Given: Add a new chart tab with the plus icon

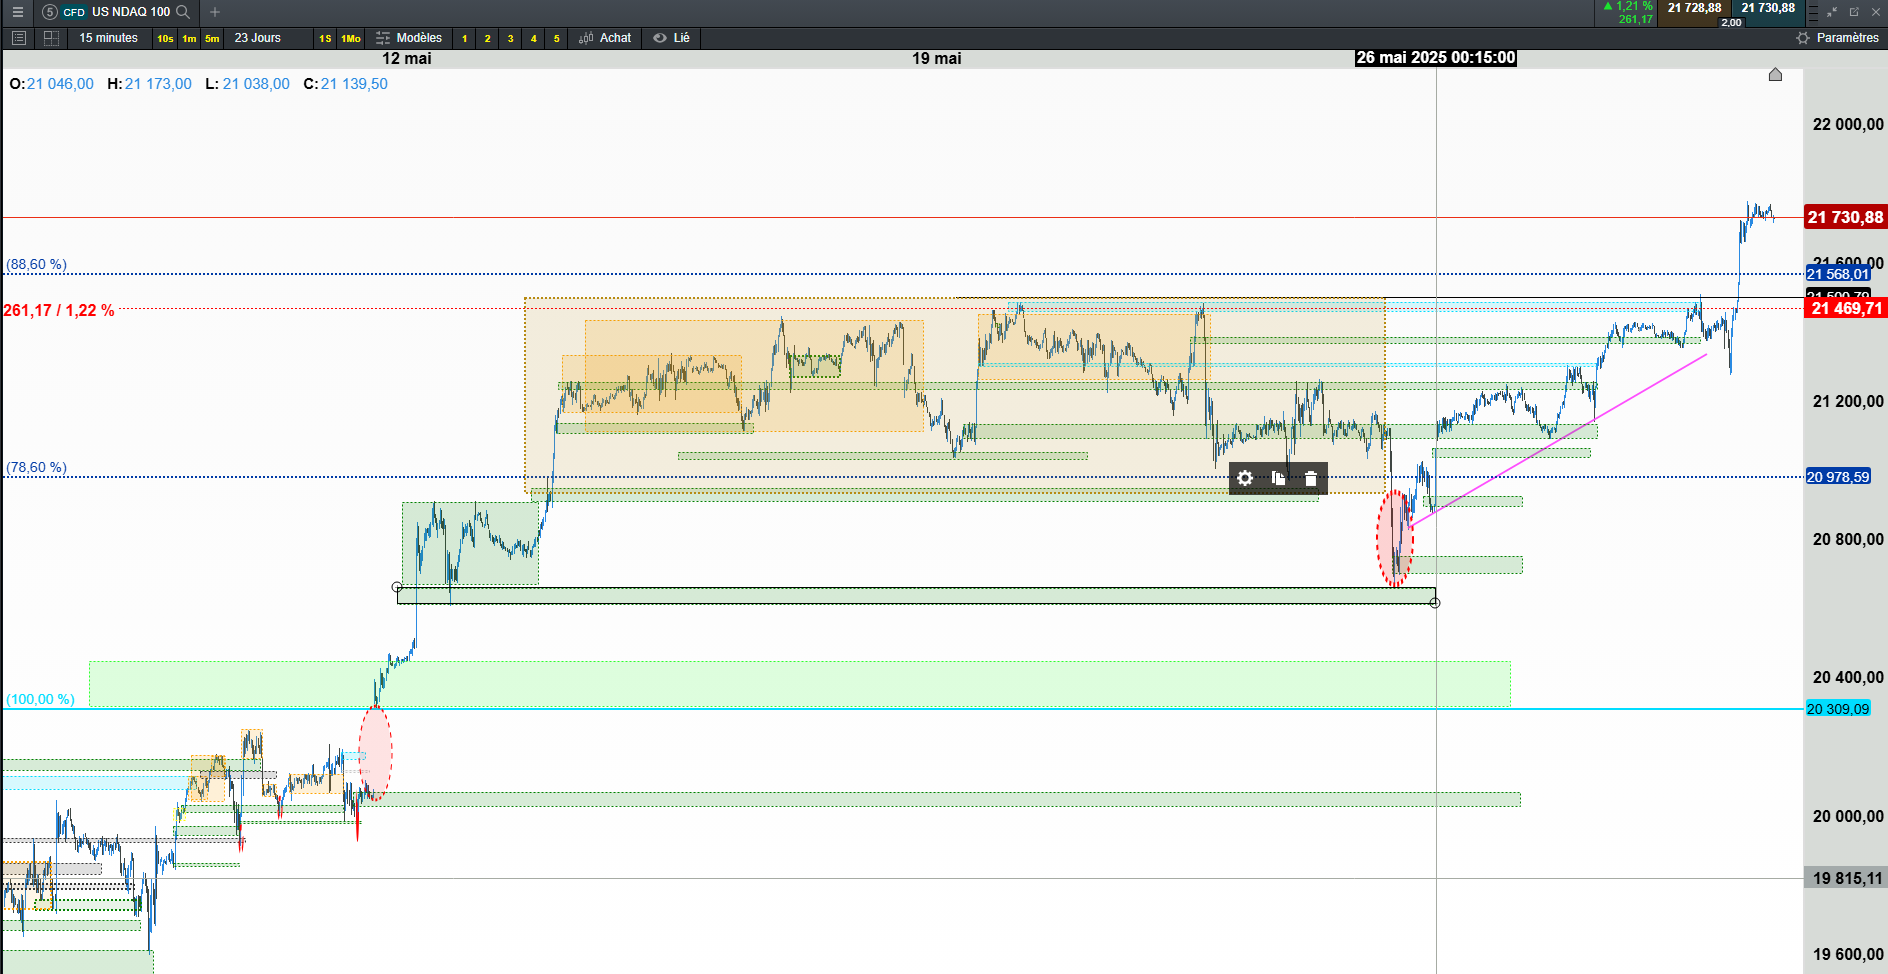Looking at the screenshot, I should coord(214,12).
